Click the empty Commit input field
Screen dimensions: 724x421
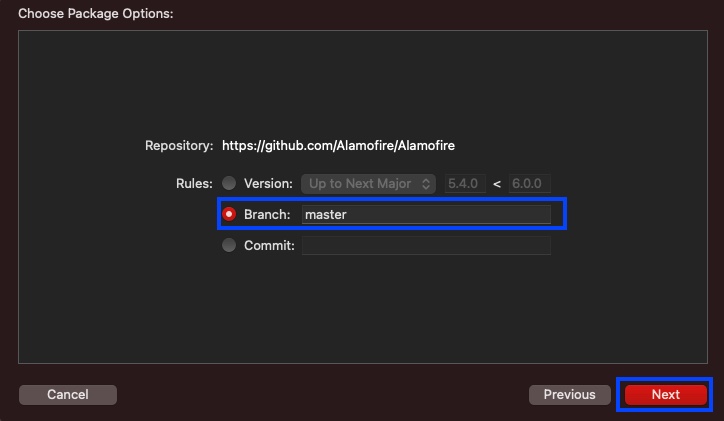coord(426,246)
